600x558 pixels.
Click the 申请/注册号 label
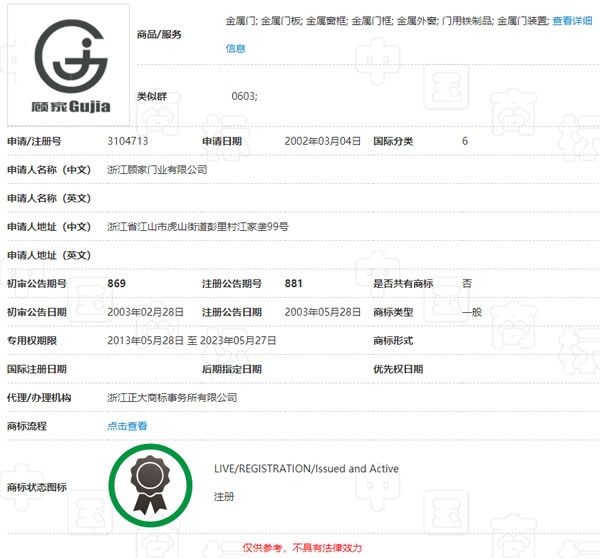[34, 141]
